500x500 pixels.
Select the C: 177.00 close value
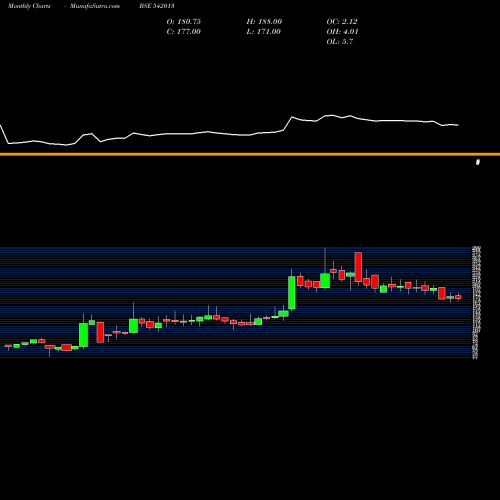184,32
